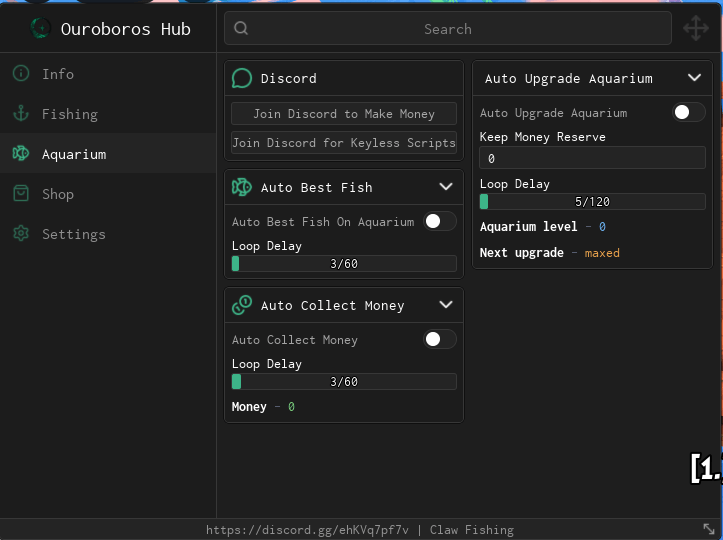Click the Discord chat bubble icon
723x540 pixels.
(242, 78)
